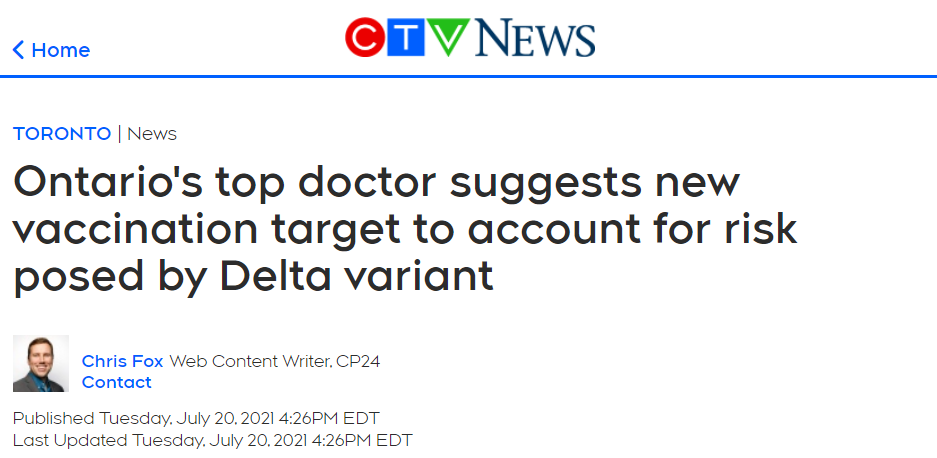Screen dimensions: 937x458
Task: Click "Web Content Writer, CP24" text
Action: tap(275, 361)
